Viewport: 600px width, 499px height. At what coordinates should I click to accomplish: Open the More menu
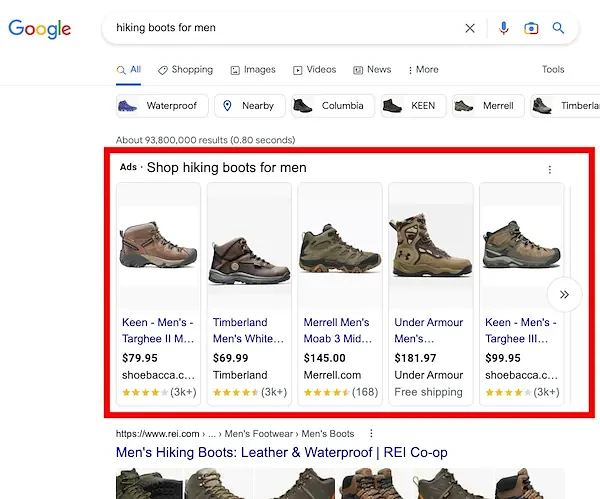[423, 70]
